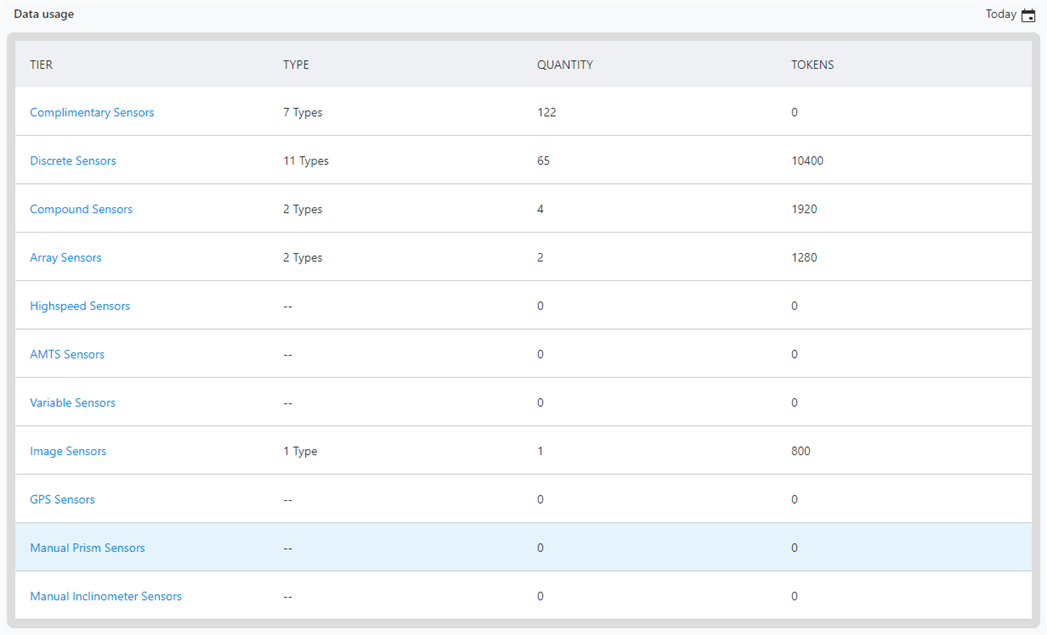Click the Today date range label
Screen dimensions: 1047x635
click(1000, 15)
